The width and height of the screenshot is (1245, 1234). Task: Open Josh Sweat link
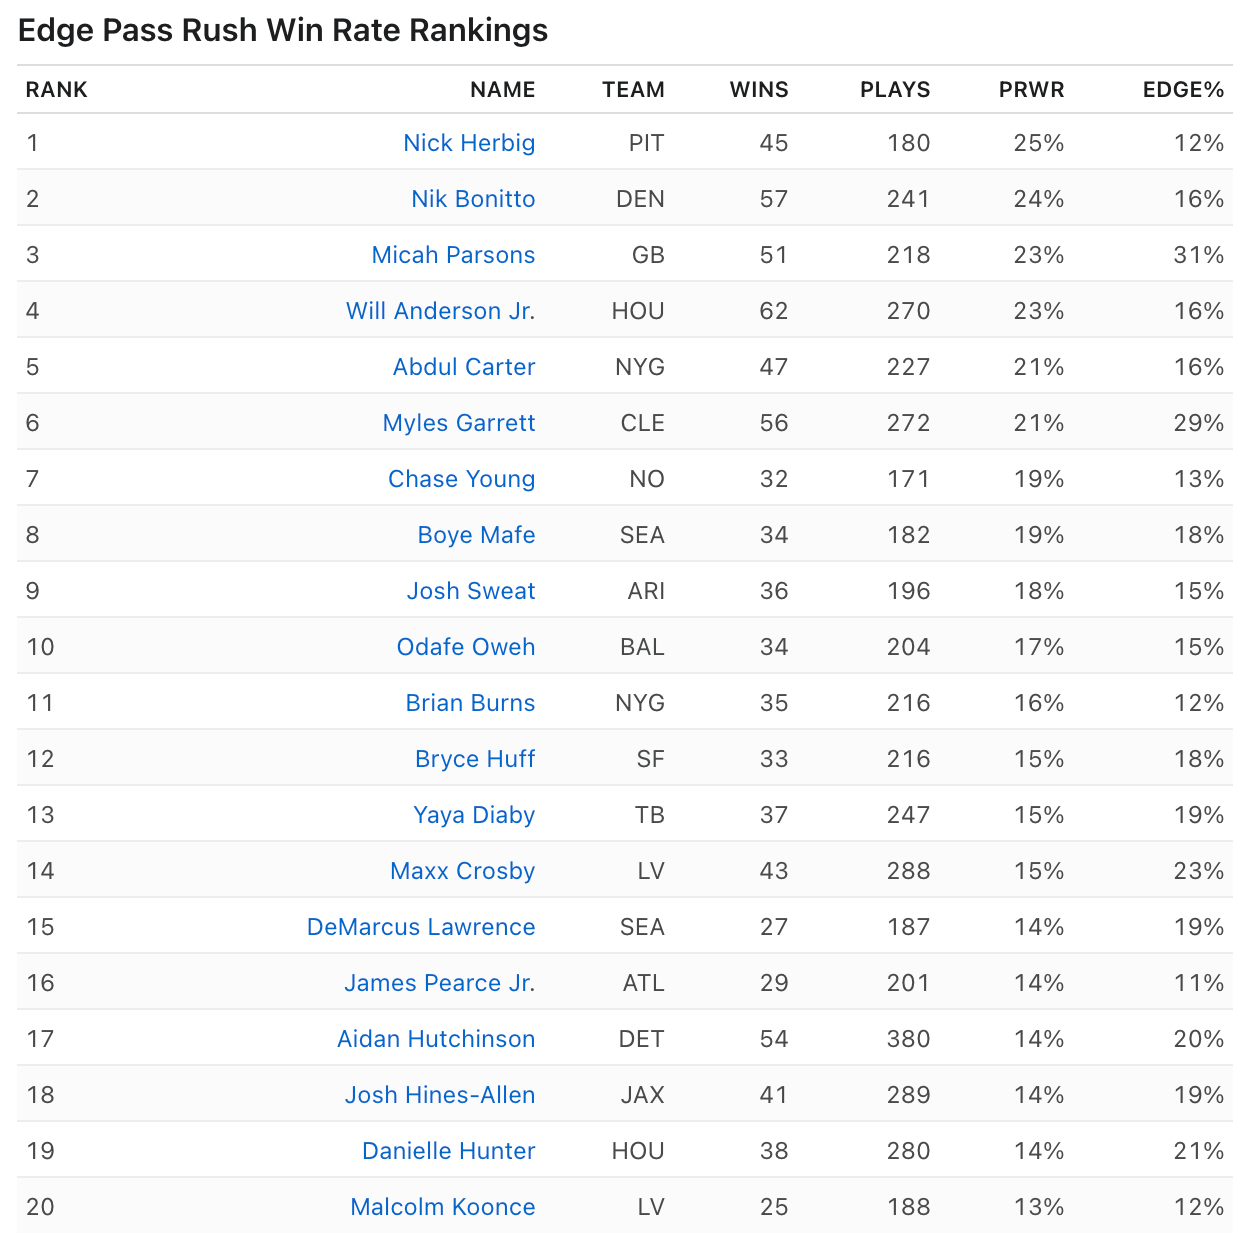[471, 591]
